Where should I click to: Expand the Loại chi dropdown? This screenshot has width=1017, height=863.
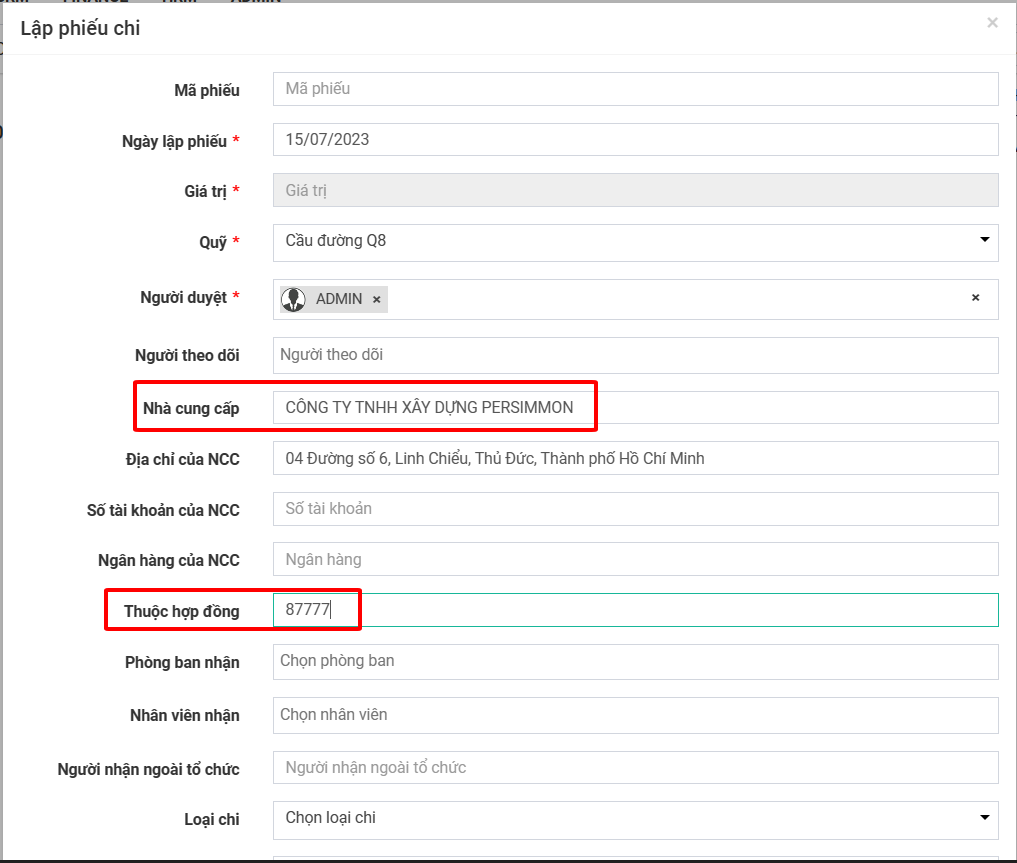(984, 818)
